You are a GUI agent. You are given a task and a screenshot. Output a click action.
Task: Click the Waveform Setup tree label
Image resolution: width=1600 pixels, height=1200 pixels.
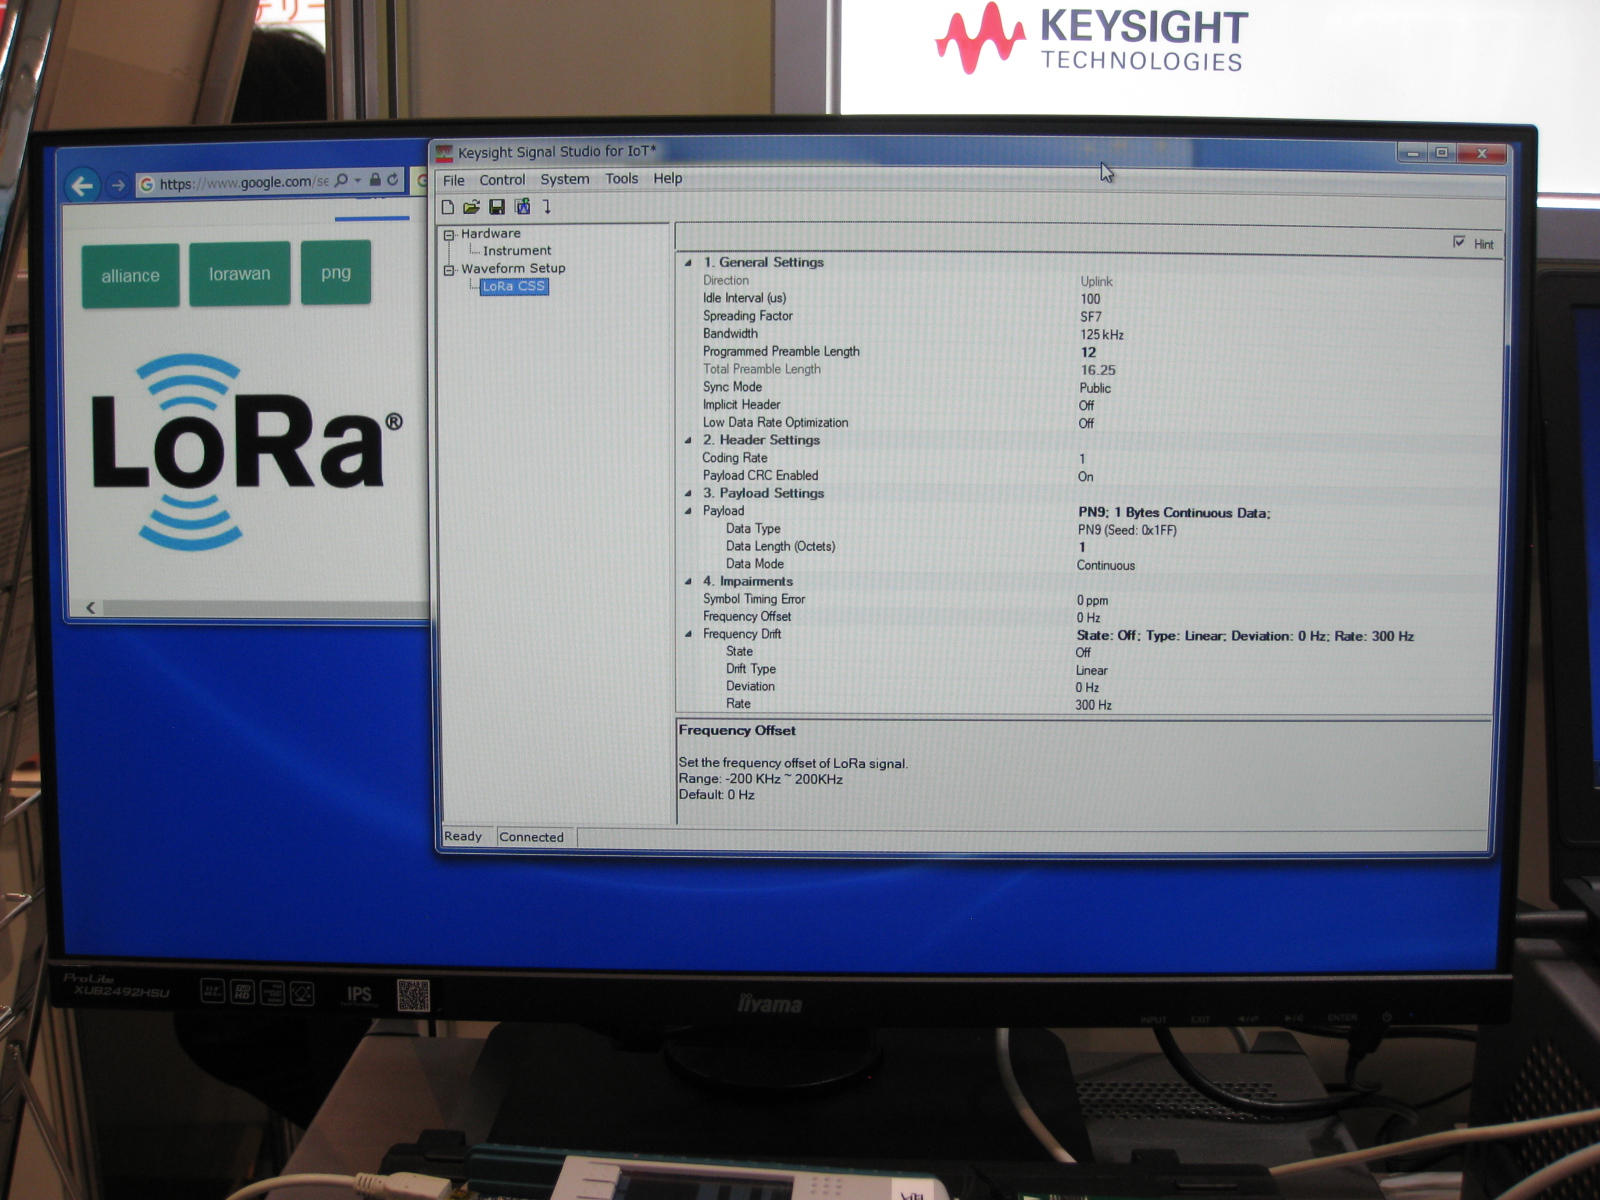pyautogui.click(x=513, y=269)
